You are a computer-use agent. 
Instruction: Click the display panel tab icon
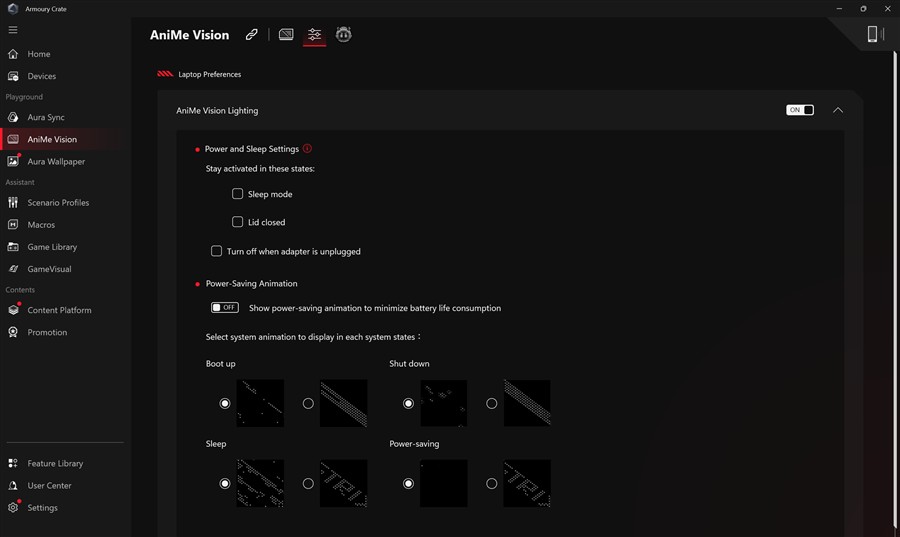286,35
